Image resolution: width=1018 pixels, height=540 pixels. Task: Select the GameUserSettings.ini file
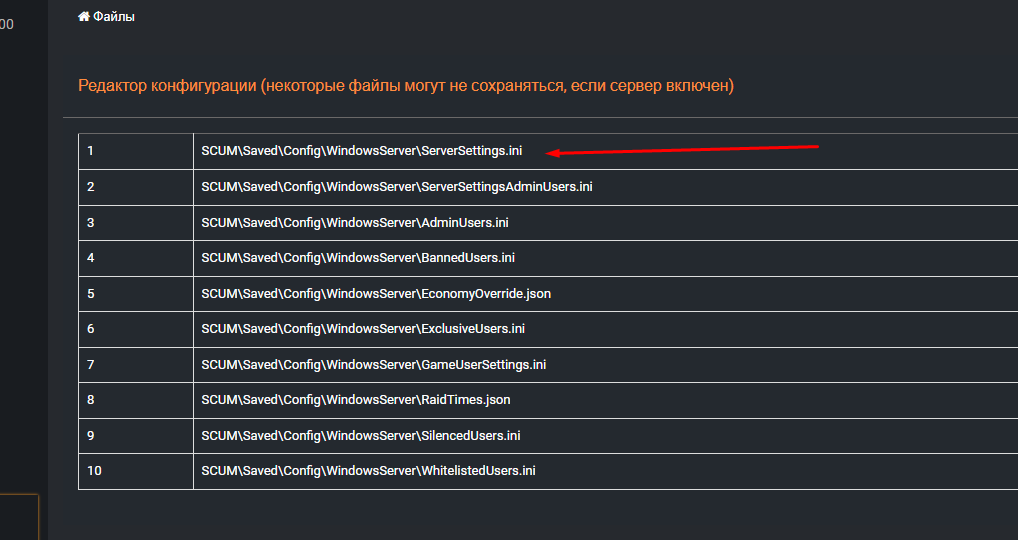[373, 365]
